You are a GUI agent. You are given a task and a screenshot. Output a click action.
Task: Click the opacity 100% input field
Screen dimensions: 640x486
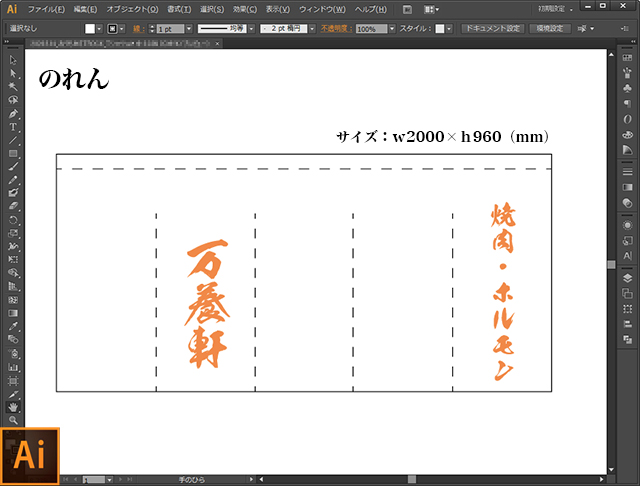pyautogui.click(x=371, y=29)
